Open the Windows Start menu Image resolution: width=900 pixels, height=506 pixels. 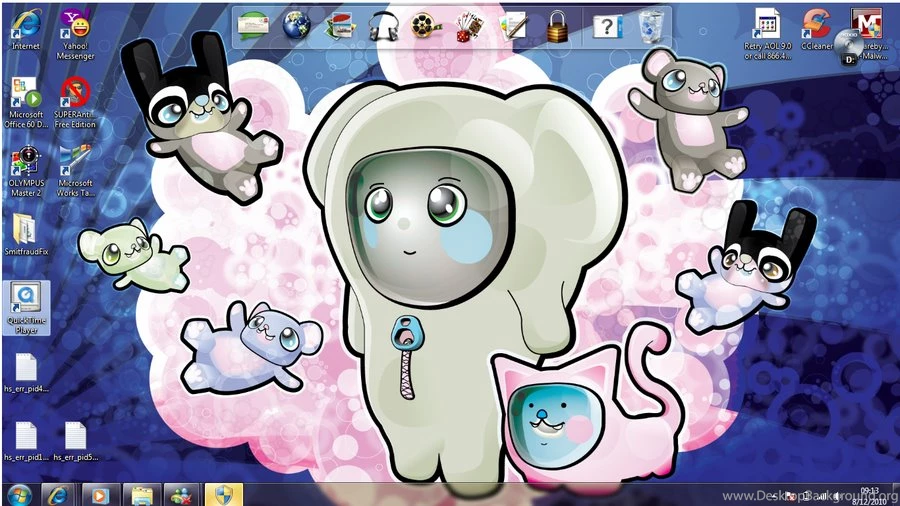pyautogui.click(x=18, y=494)
